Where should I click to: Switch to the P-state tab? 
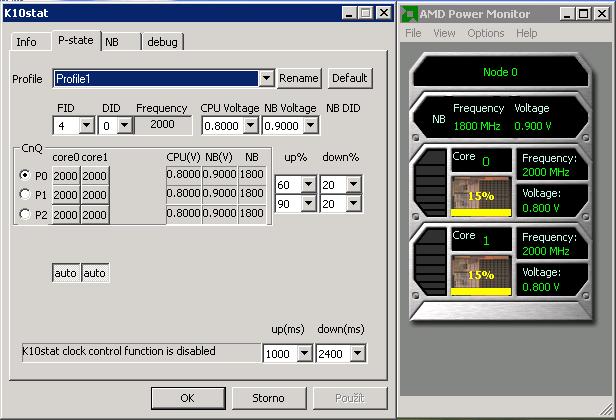click(76, 40)
